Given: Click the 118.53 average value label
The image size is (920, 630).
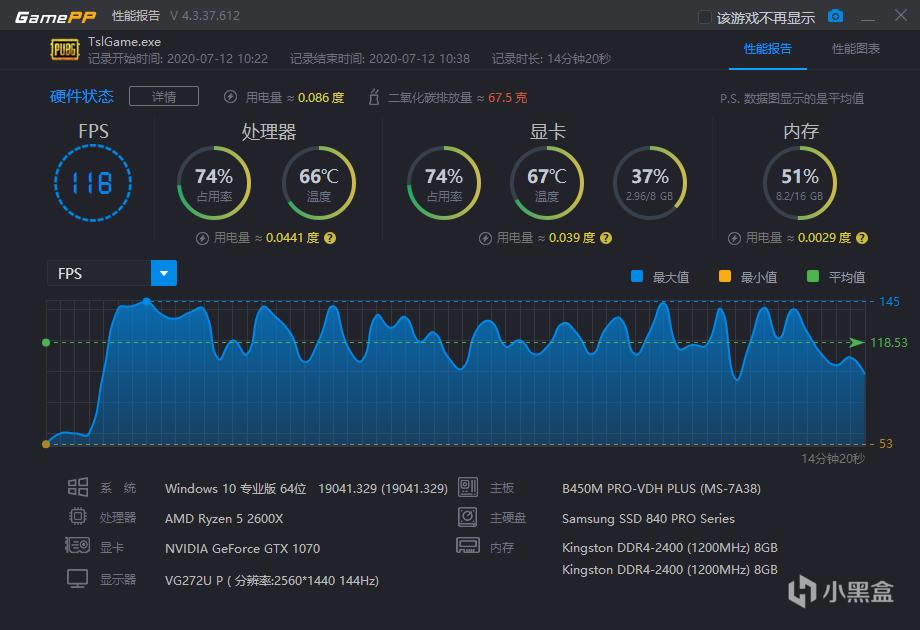Looking at the screenshot, I should tap(888, 343).
